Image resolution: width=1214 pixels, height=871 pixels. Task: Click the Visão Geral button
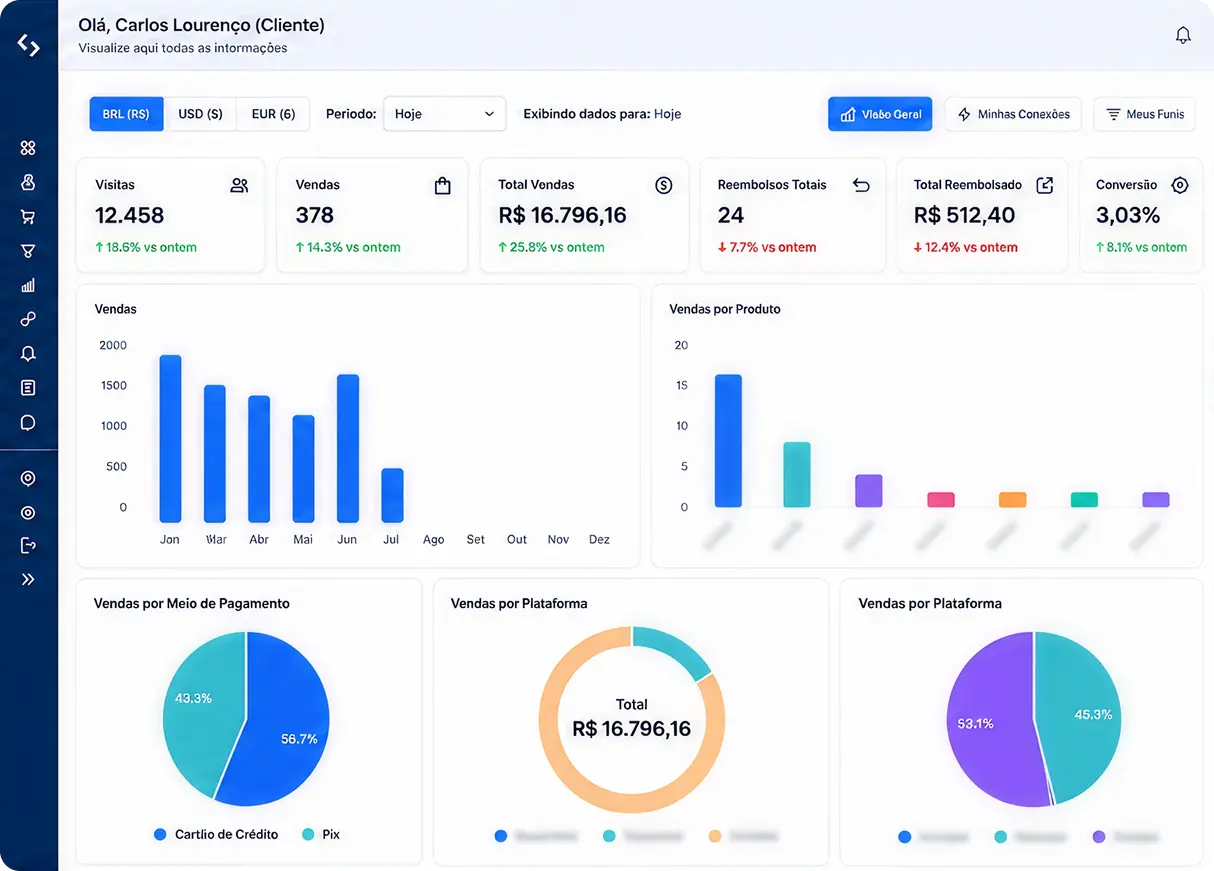(880, 114)
